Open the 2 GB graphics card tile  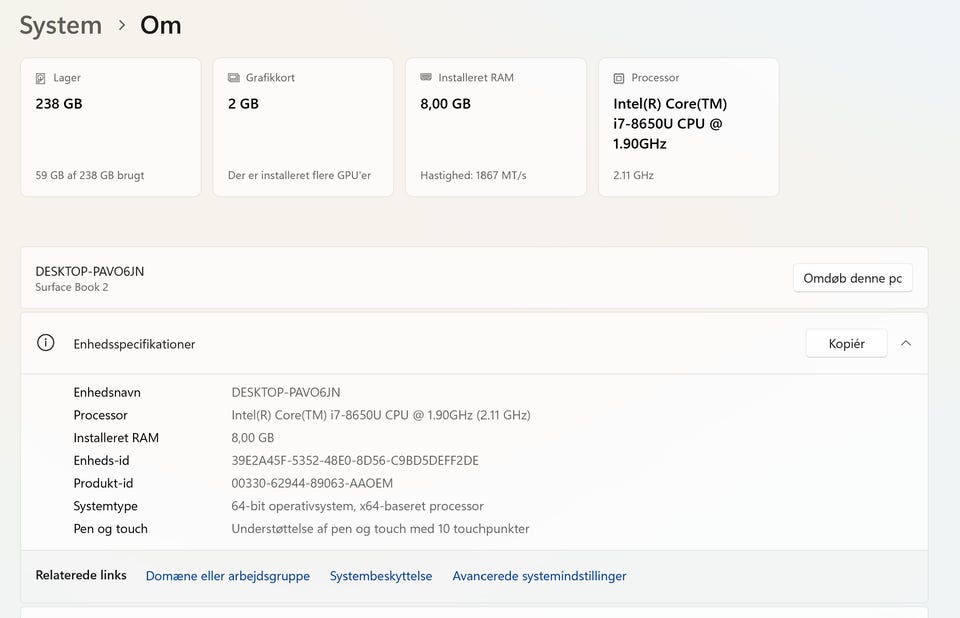302,127
